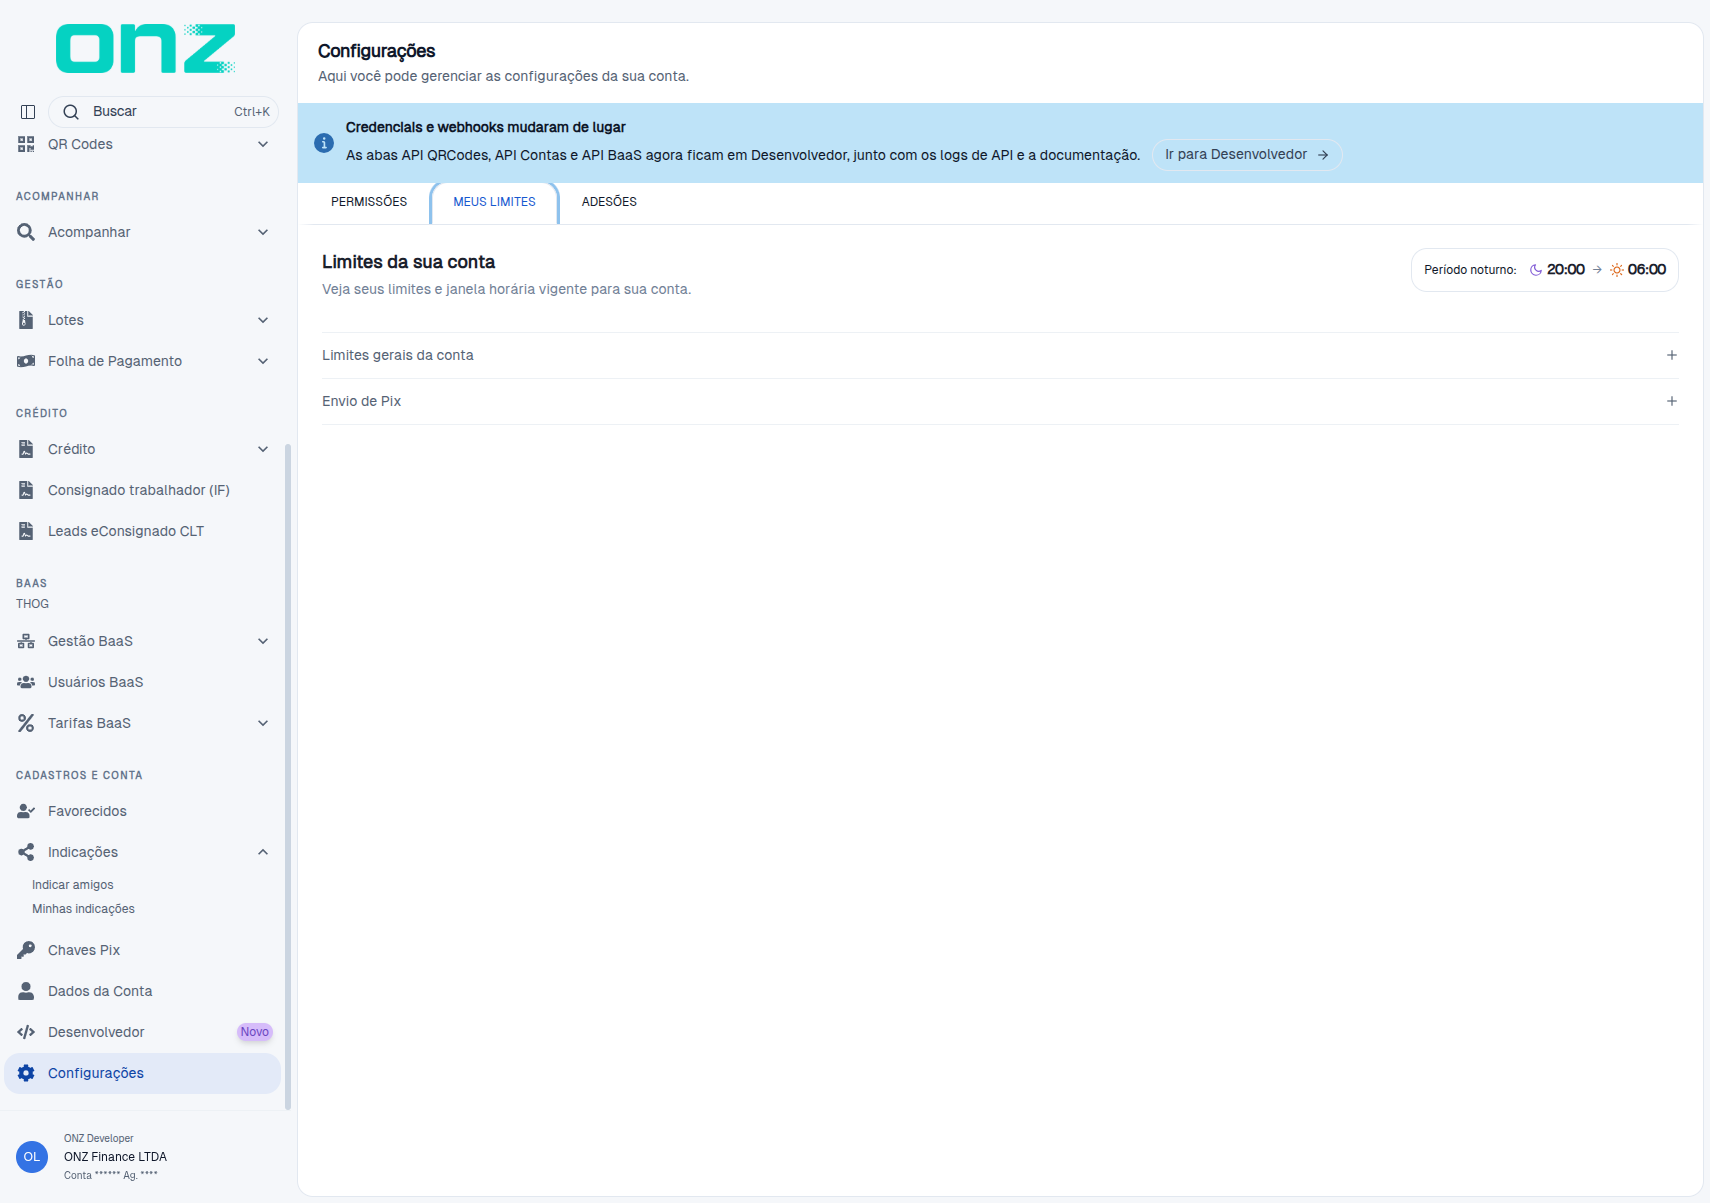The width and height of the screenshot is (1710, 1203).
Task: Click the Desenvolvedor code icon
Action: coord(26,1032)
